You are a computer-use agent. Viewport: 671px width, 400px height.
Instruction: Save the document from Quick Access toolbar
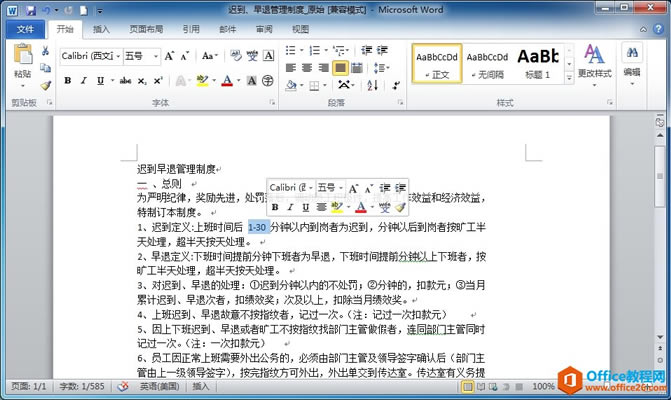[x=30, y=10]
